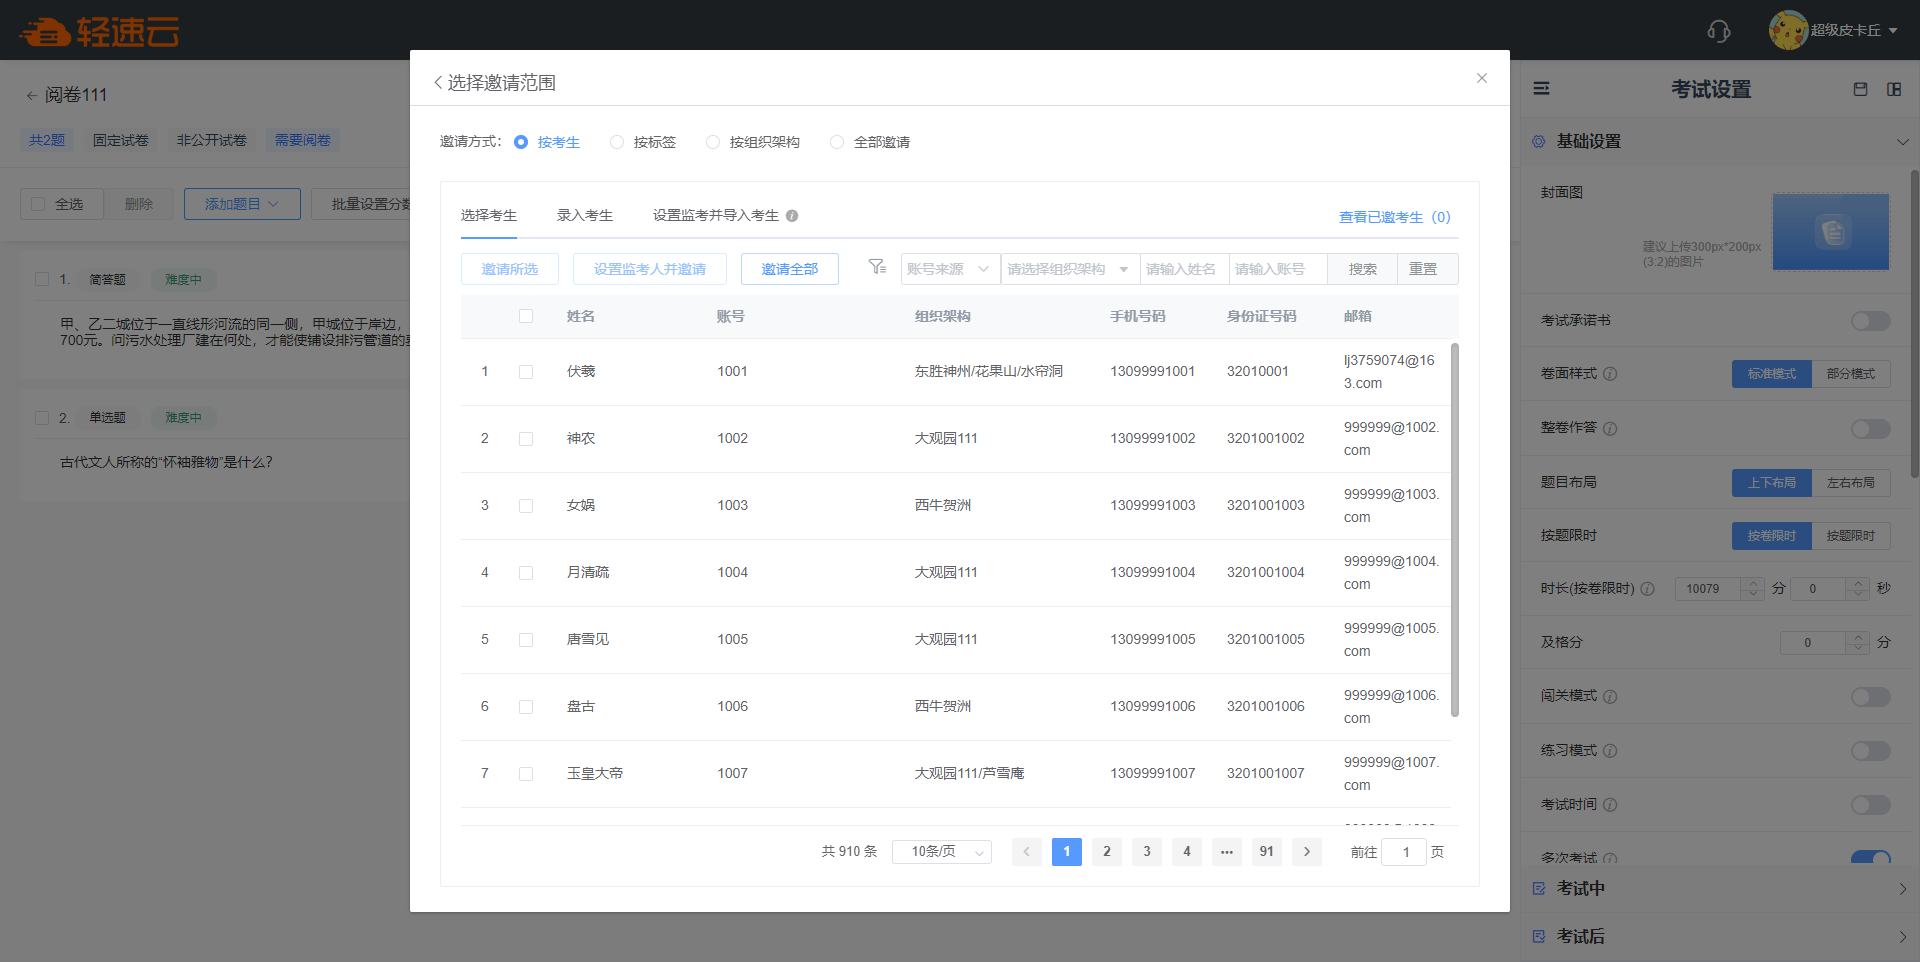Select 标准模式 paper style
Screen dimensions: 1920x962
coord(1772,374)
